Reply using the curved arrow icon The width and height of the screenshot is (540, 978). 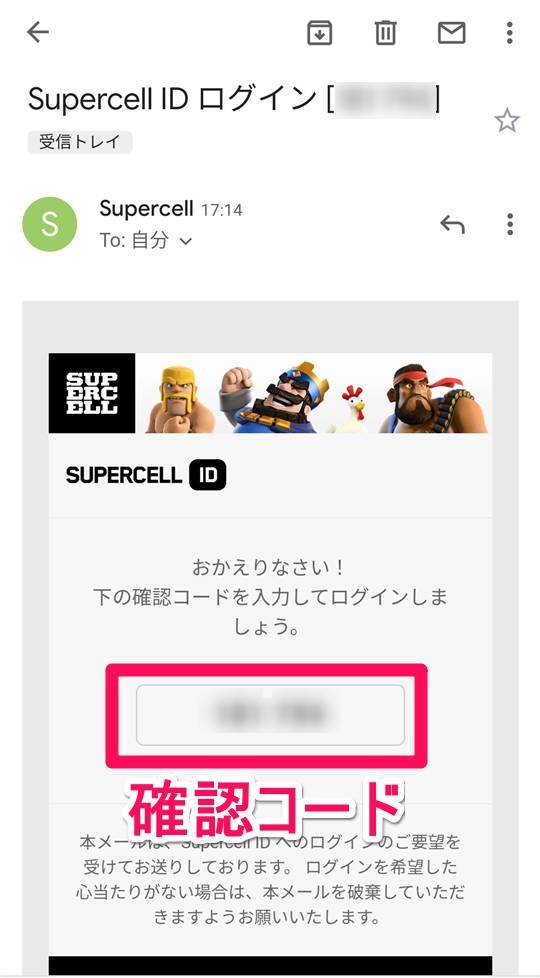coord(452,224)
